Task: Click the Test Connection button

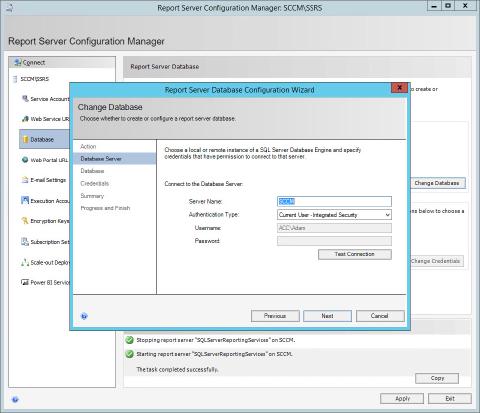Action: [x=355, y=254]
